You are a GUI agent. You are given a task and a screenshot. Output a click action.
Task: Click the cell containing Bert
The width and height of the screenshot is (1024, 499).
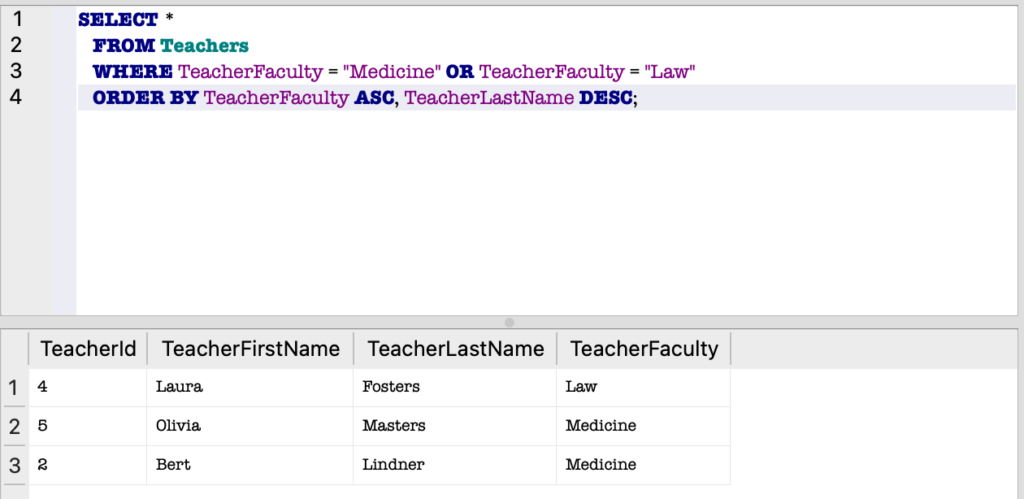173,465
